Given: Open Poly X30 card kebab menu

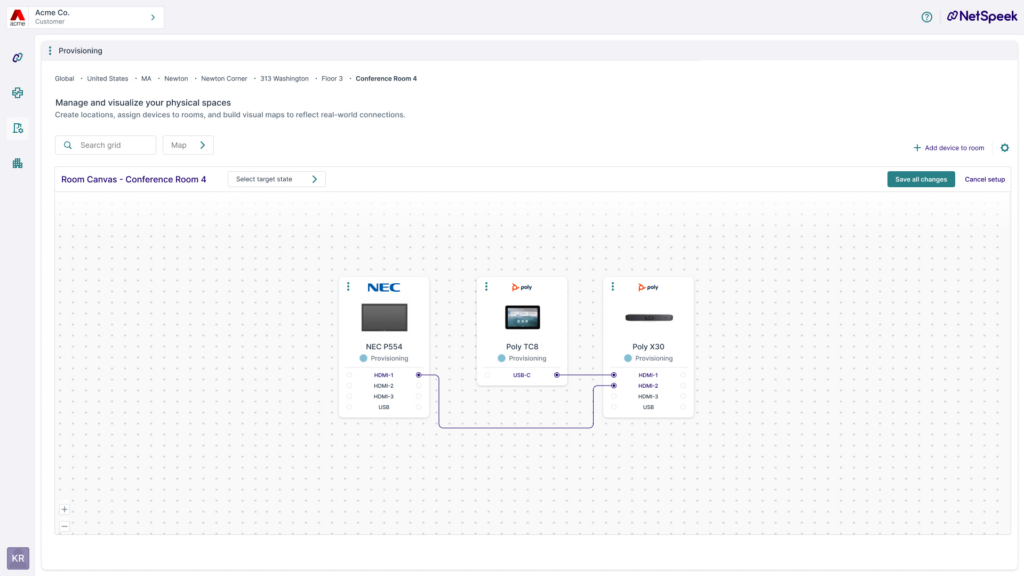Looking at the screenshot, I should tap(612, 287).
